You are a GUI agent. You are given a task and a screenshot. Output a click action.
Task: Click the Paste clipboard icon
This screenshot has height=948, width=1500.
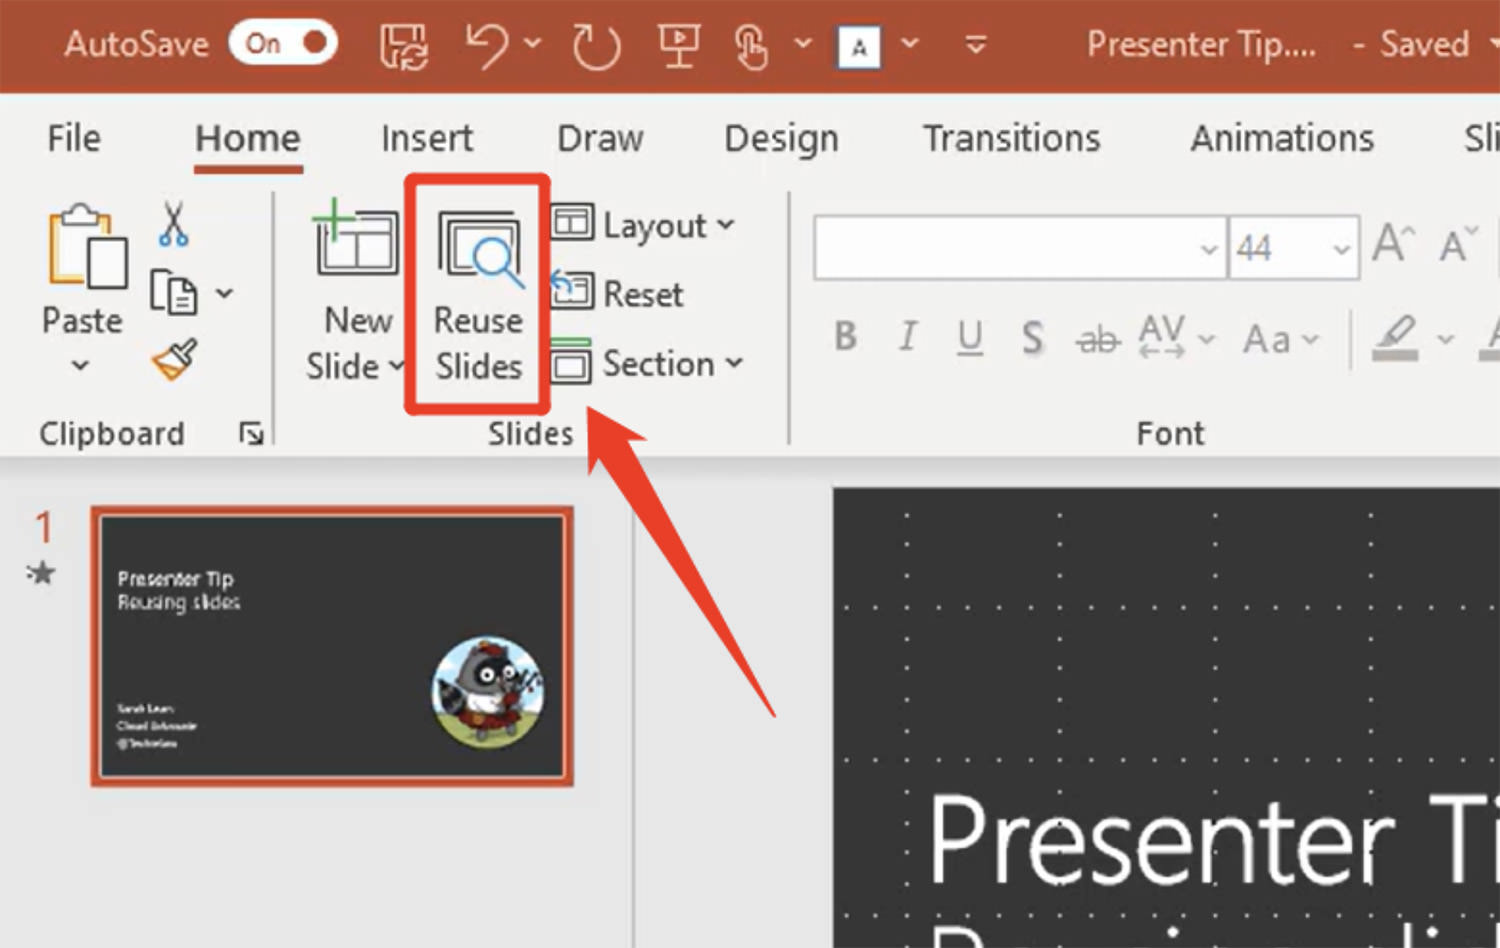86,247
